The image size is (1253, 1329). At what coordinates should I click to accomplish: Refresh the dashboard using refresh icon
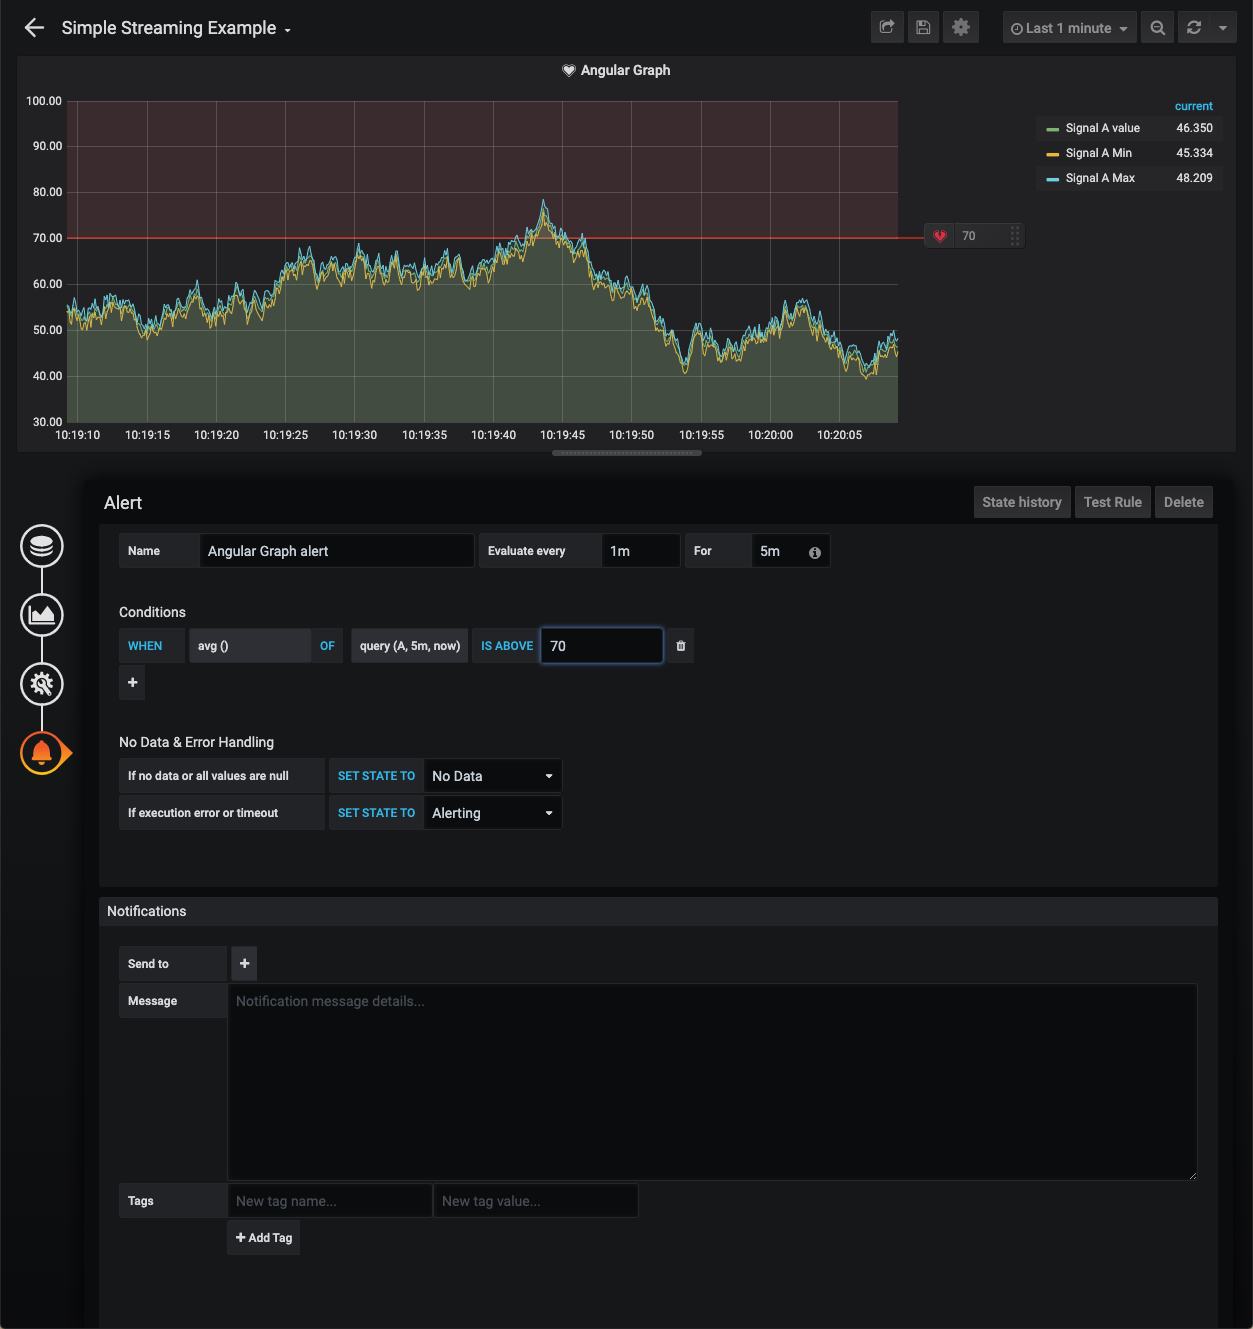[x=1194, y=28]
